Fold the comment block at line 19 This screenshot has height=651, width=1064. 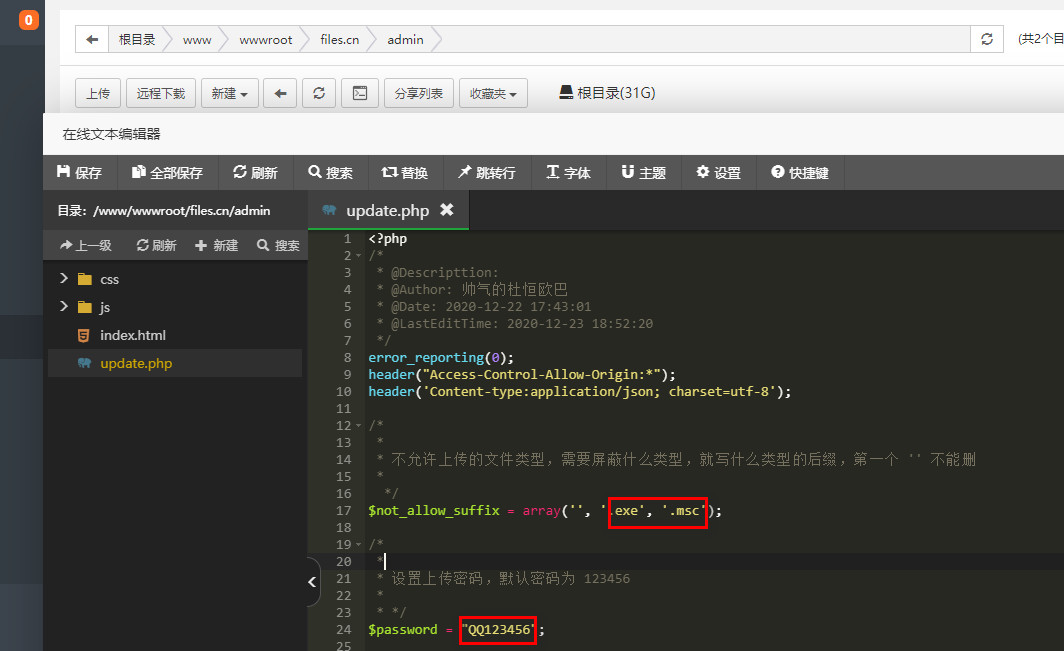click(x=358, y=544)
